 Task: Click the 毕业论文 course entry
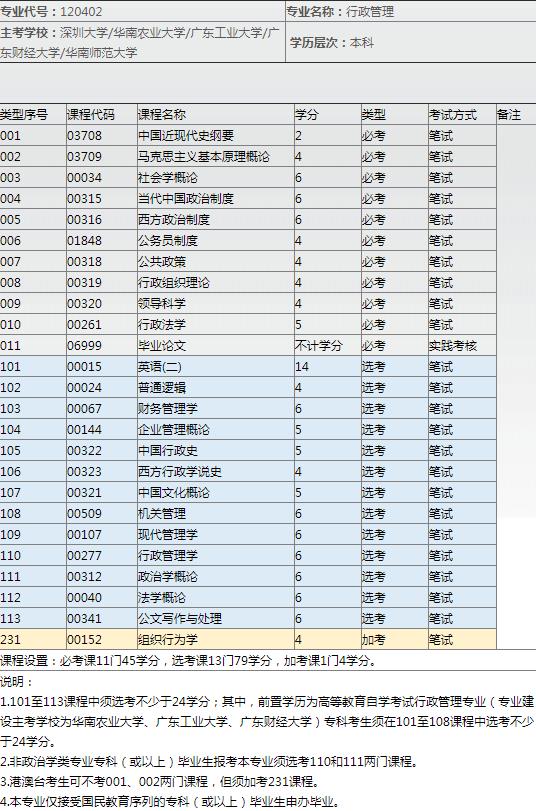click(x=162, y=346)
